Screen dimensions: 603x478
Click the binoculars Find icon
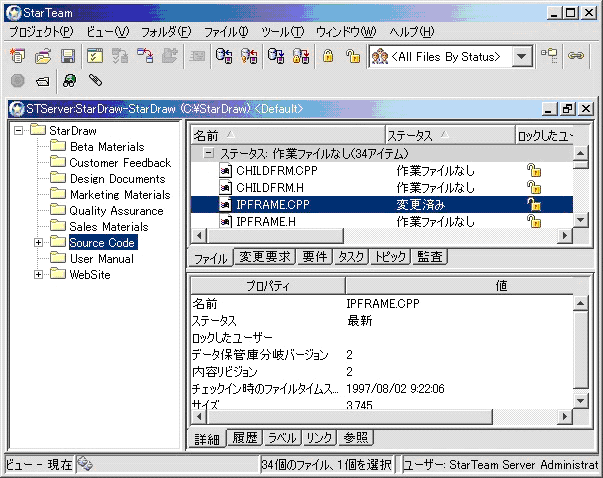tap(70, 81)
